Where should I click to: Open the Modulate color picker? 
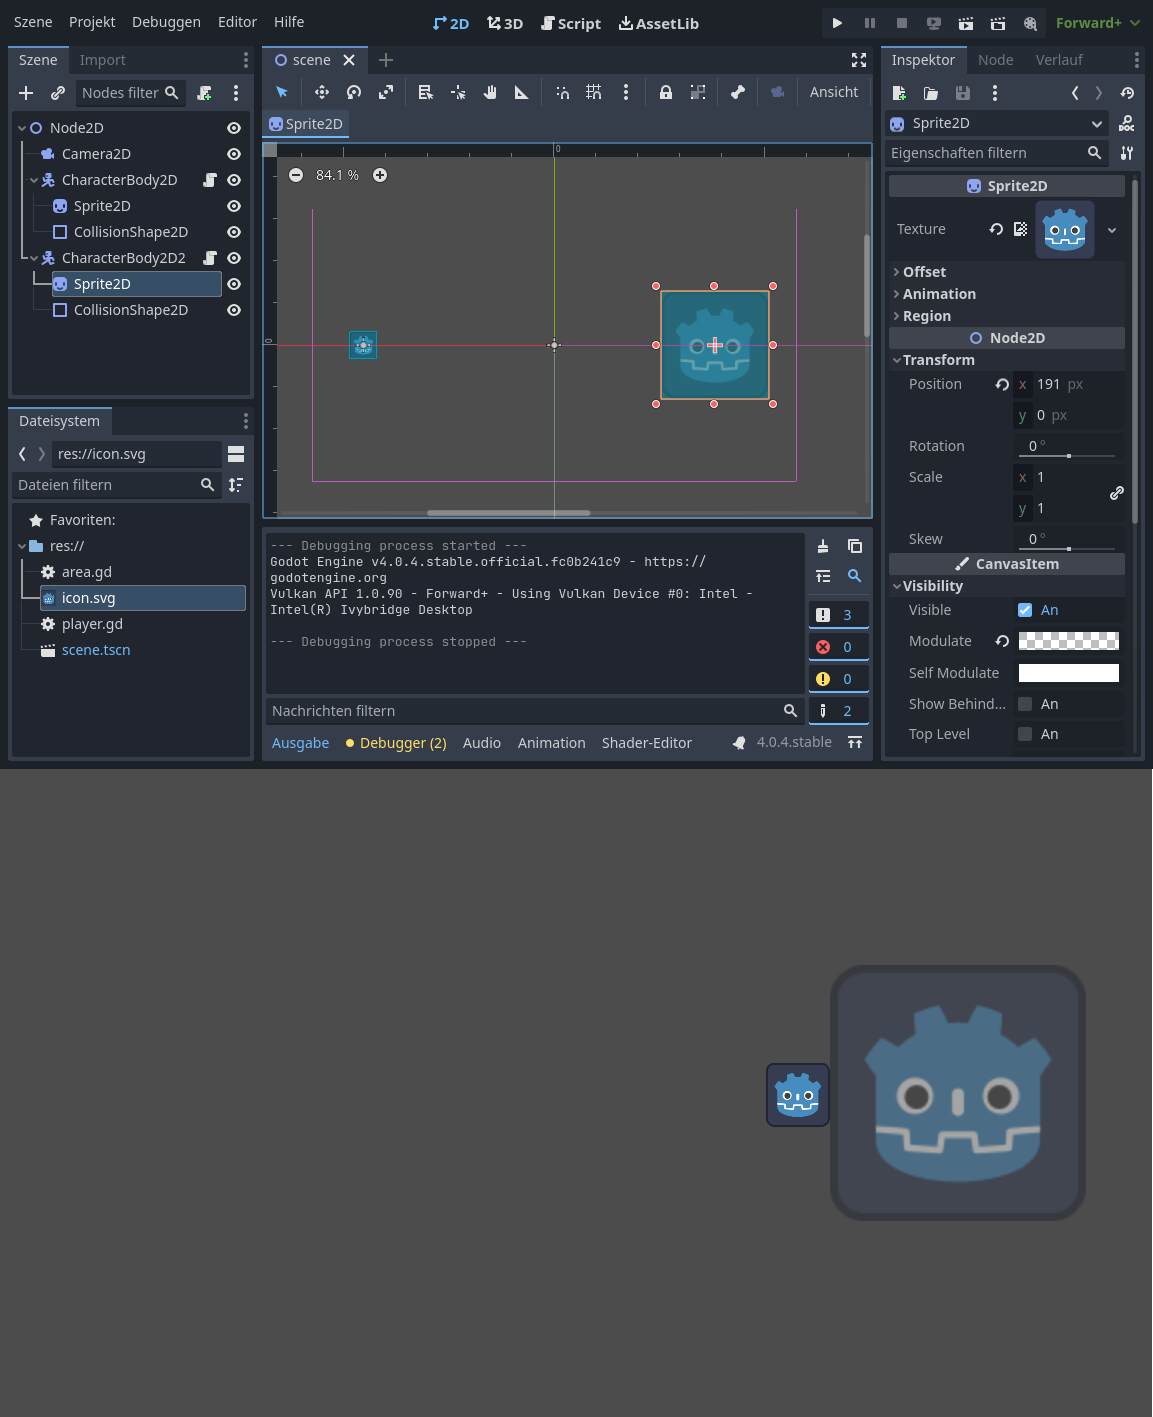(x=1069, y=641)
